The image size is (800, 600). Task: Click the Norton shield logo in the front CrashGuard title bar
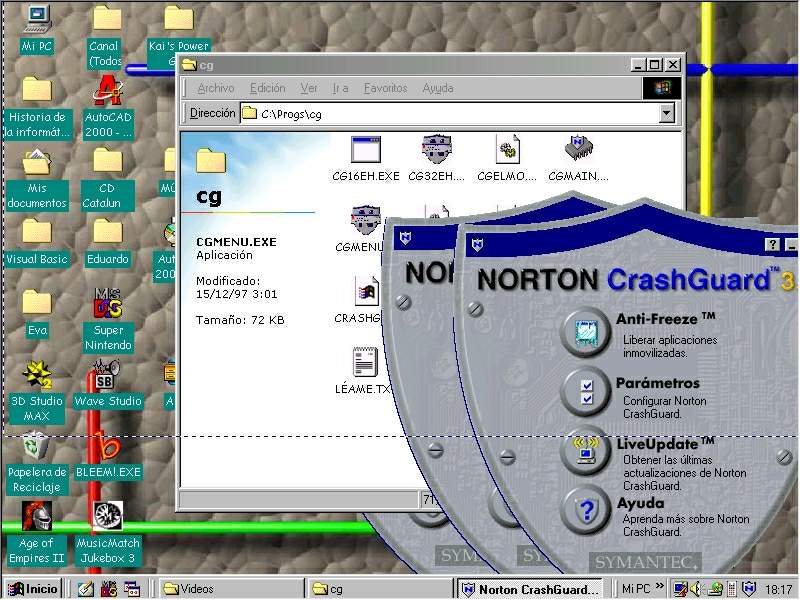pos(477,244)
